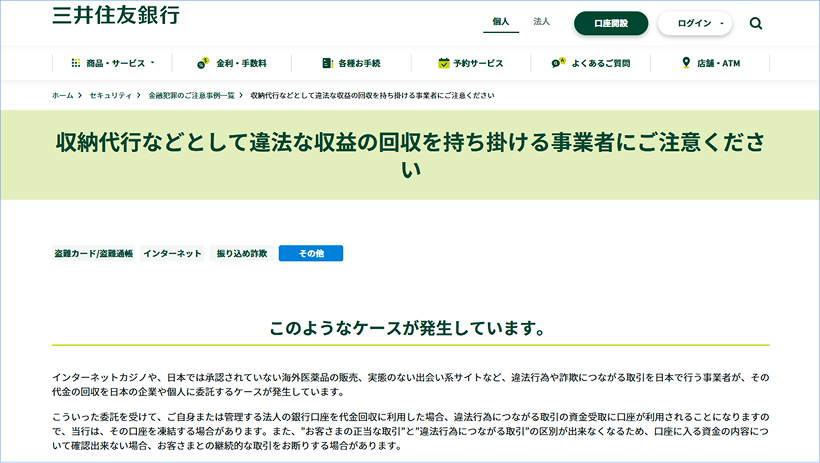
Task: Click the grid icon beside 商品・サービス
Action: [76, 63]
